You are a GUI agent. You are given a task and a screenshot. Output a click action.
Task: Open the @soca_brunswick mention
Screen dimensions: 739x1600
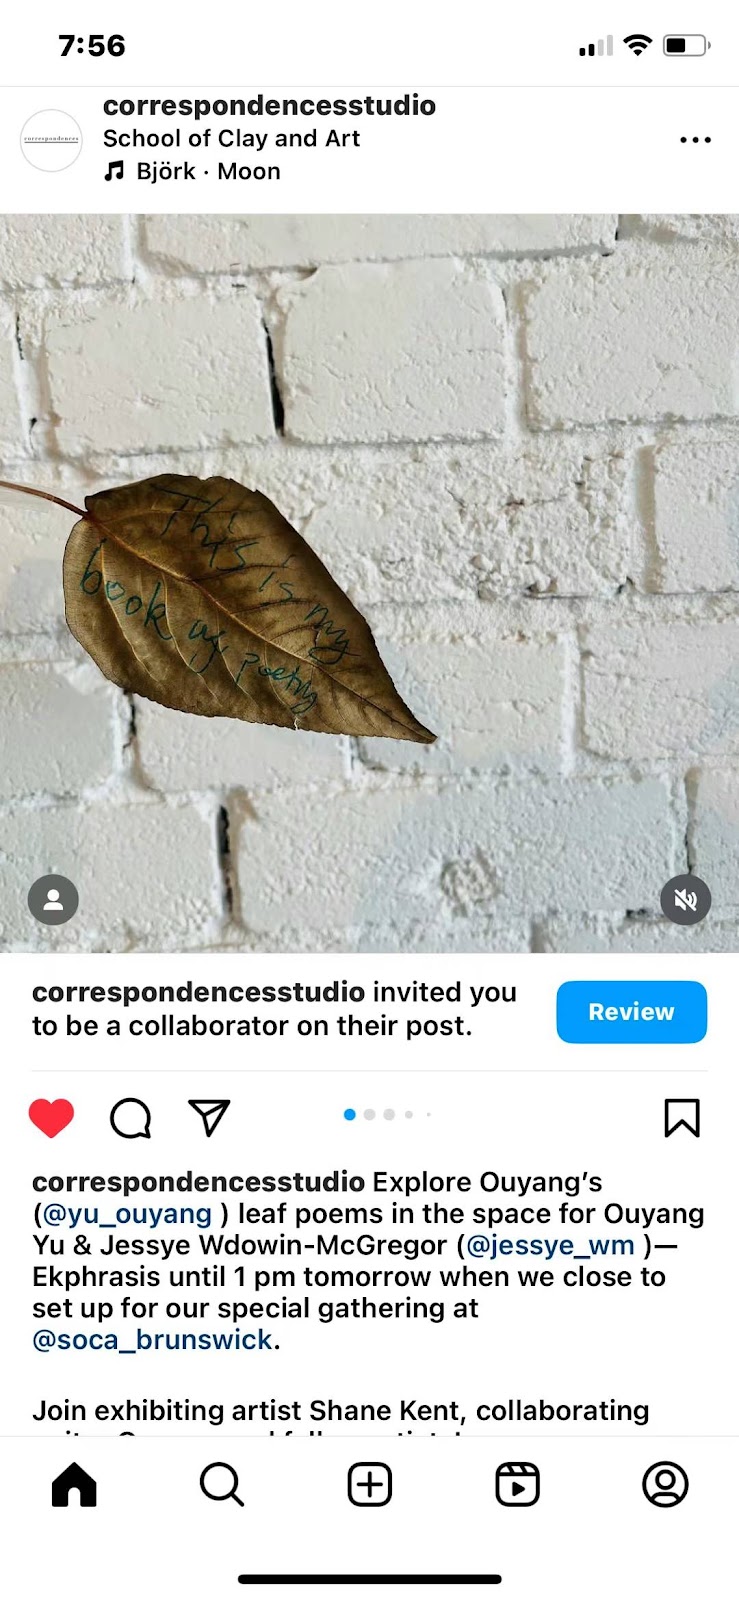point(152,1340)
